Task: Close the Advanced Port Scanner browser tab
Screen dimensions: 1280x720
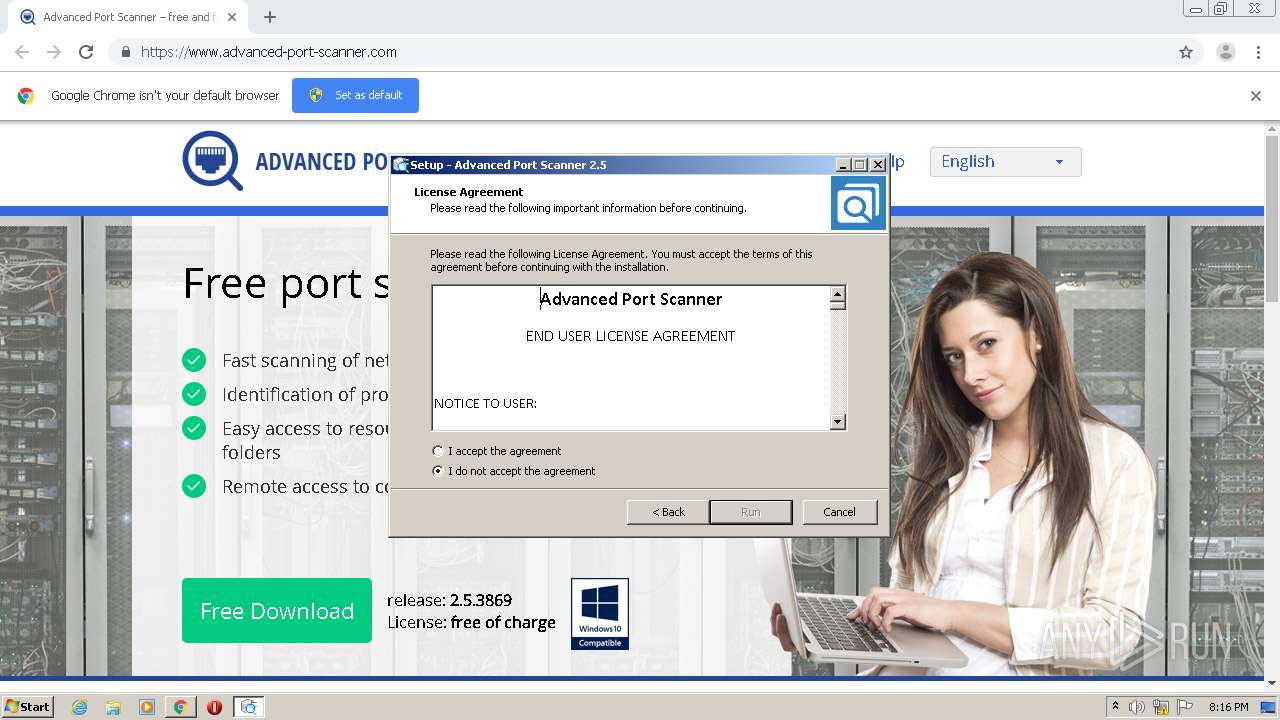Action: pos(232,17)
